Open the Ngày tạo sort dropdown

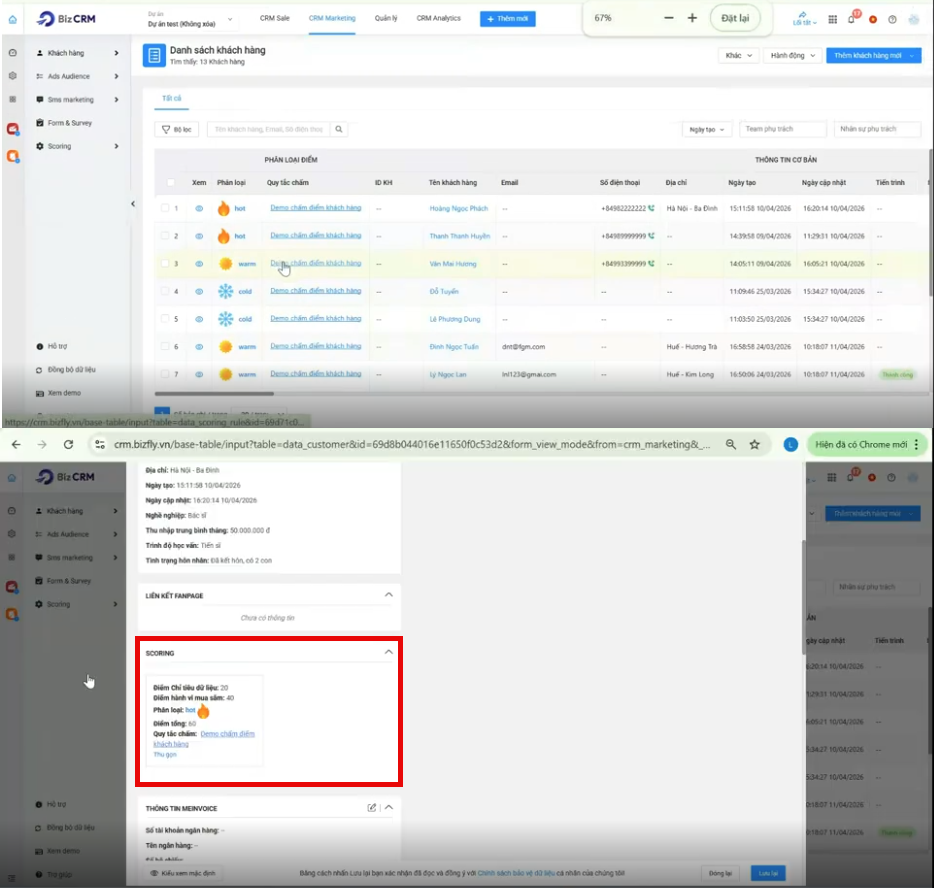(x=706, y=129)
